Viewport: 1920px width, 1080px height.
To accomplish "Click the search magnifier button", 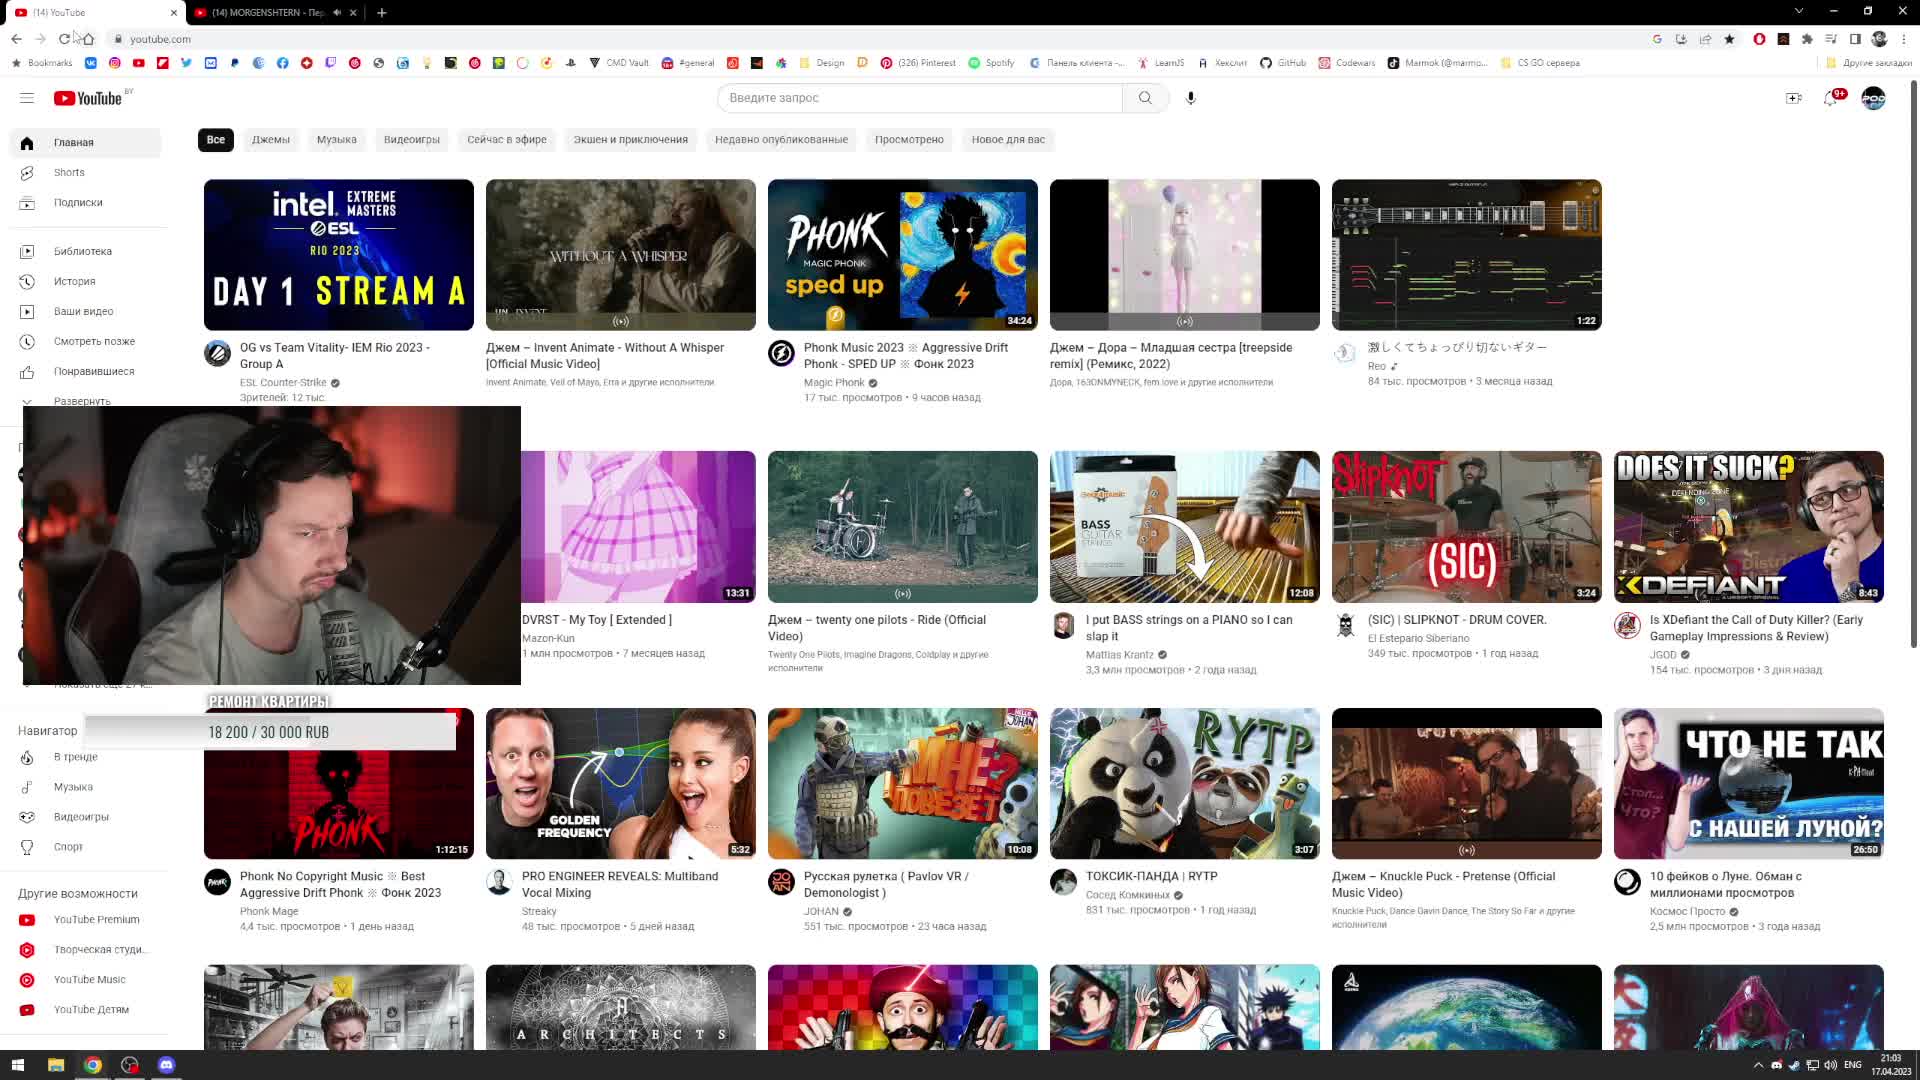I will point(1145,98).
